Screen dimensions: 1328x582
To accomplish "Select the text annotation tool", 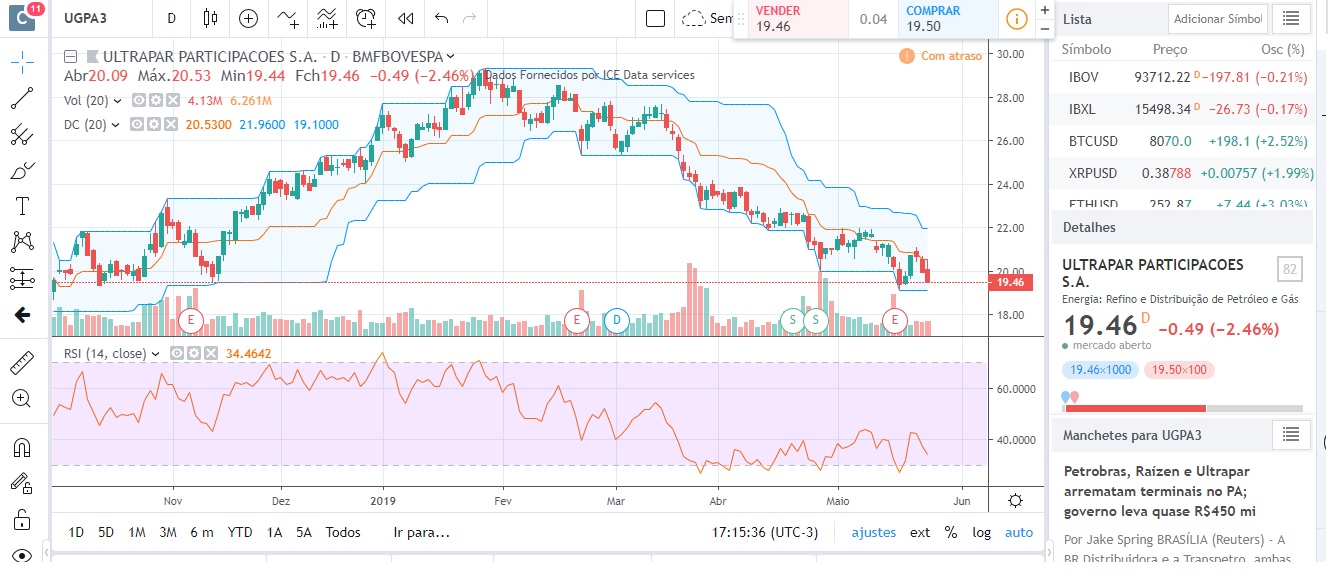I will tap(22, 206).
